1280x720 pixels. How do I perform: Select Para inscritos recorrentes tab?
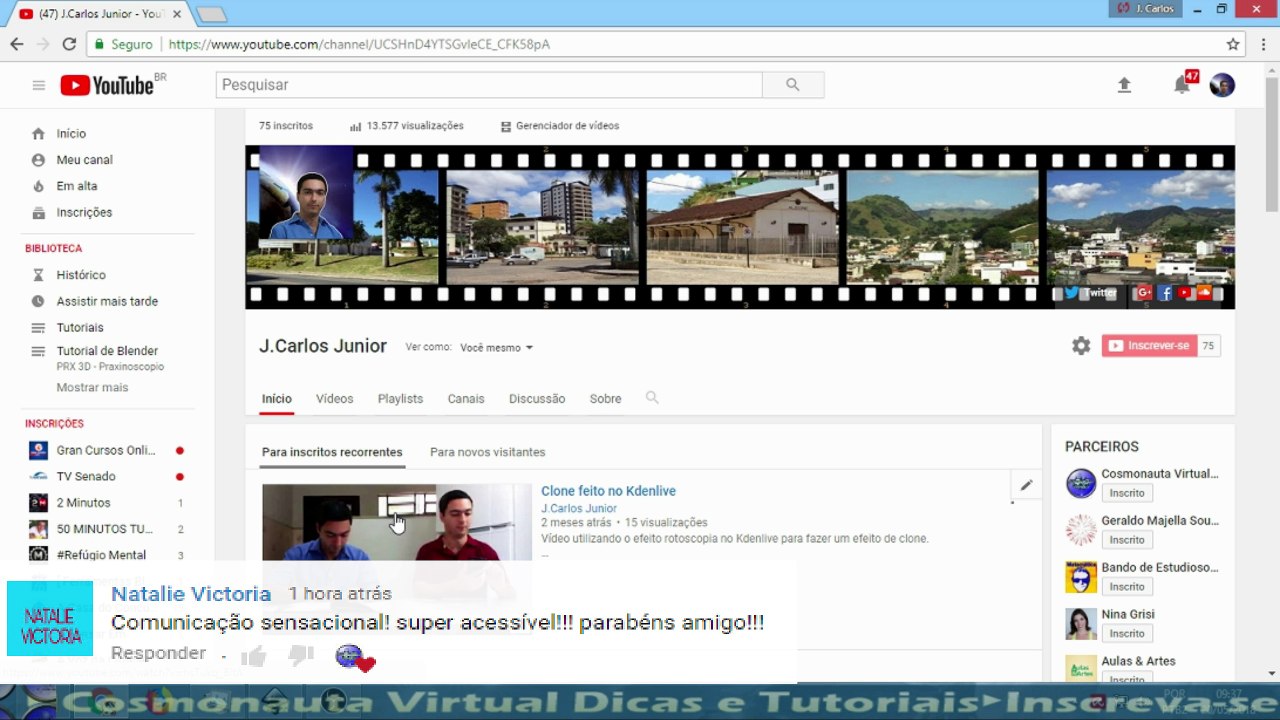point(332,452)
